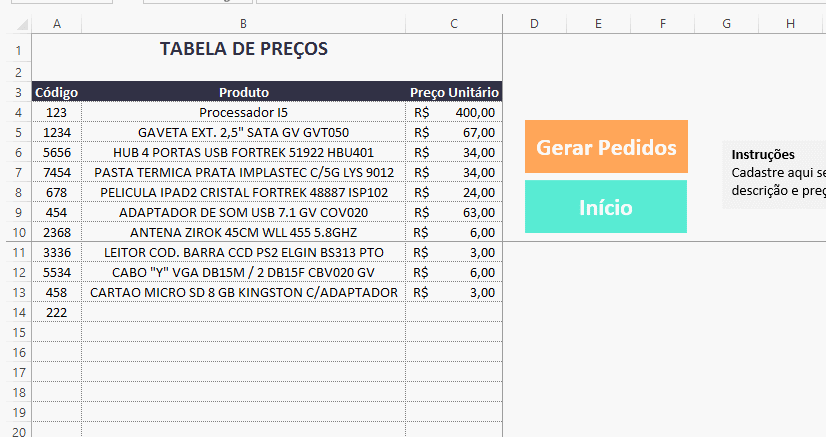Select code cell containing 222

(56, 313)
